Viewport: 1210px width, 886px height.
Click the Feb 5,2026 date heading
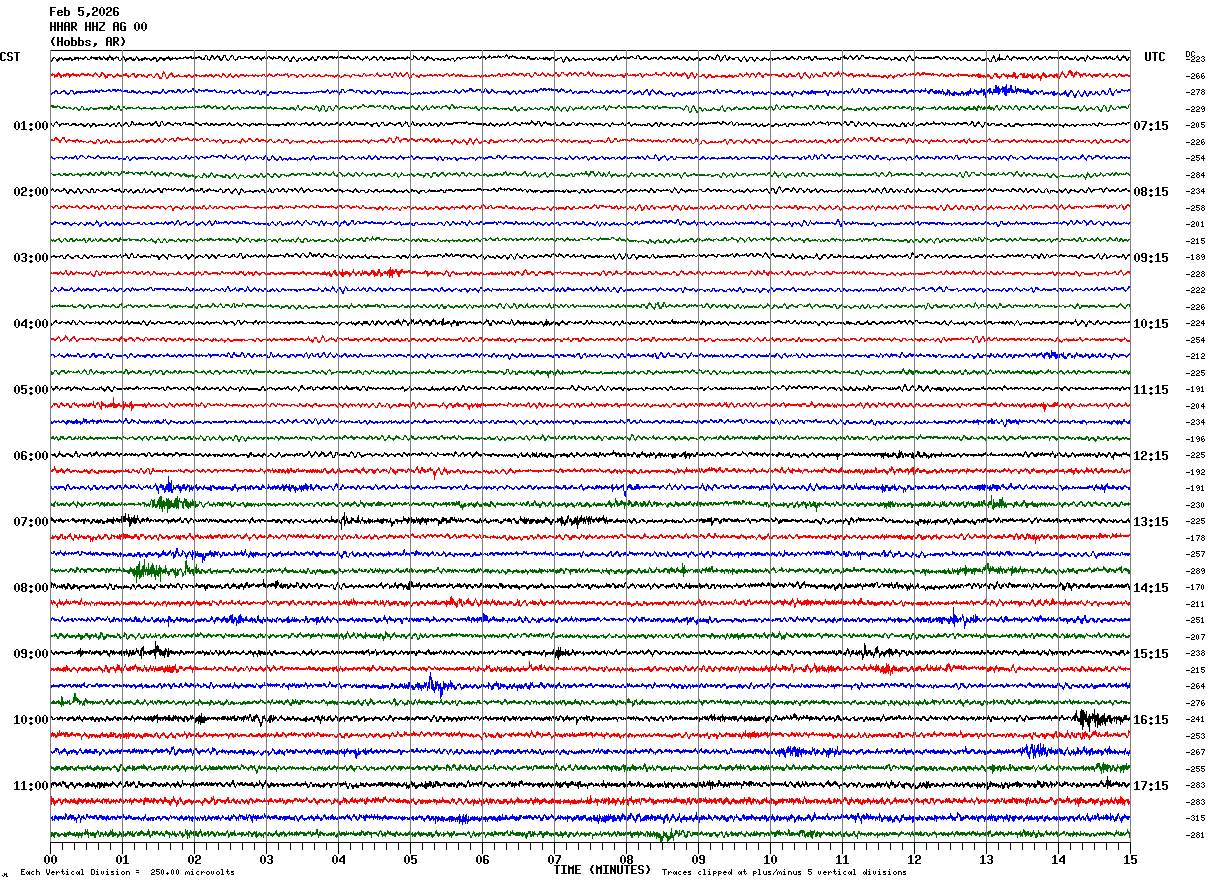tap(84, 12)
